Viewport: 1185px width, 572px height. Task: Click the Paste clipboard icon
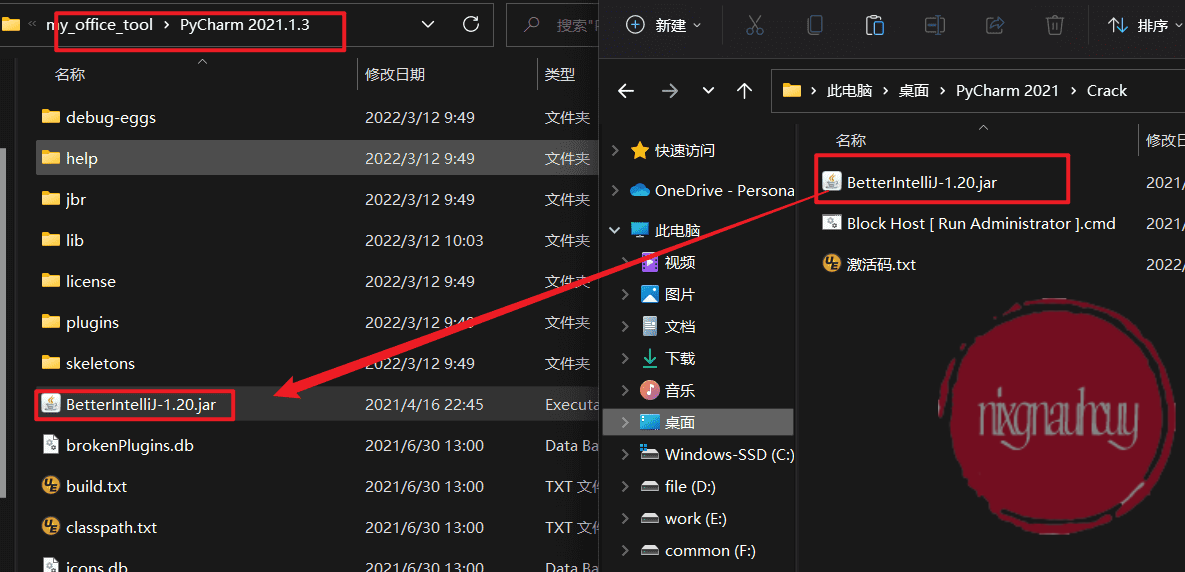tap(874, 25)
